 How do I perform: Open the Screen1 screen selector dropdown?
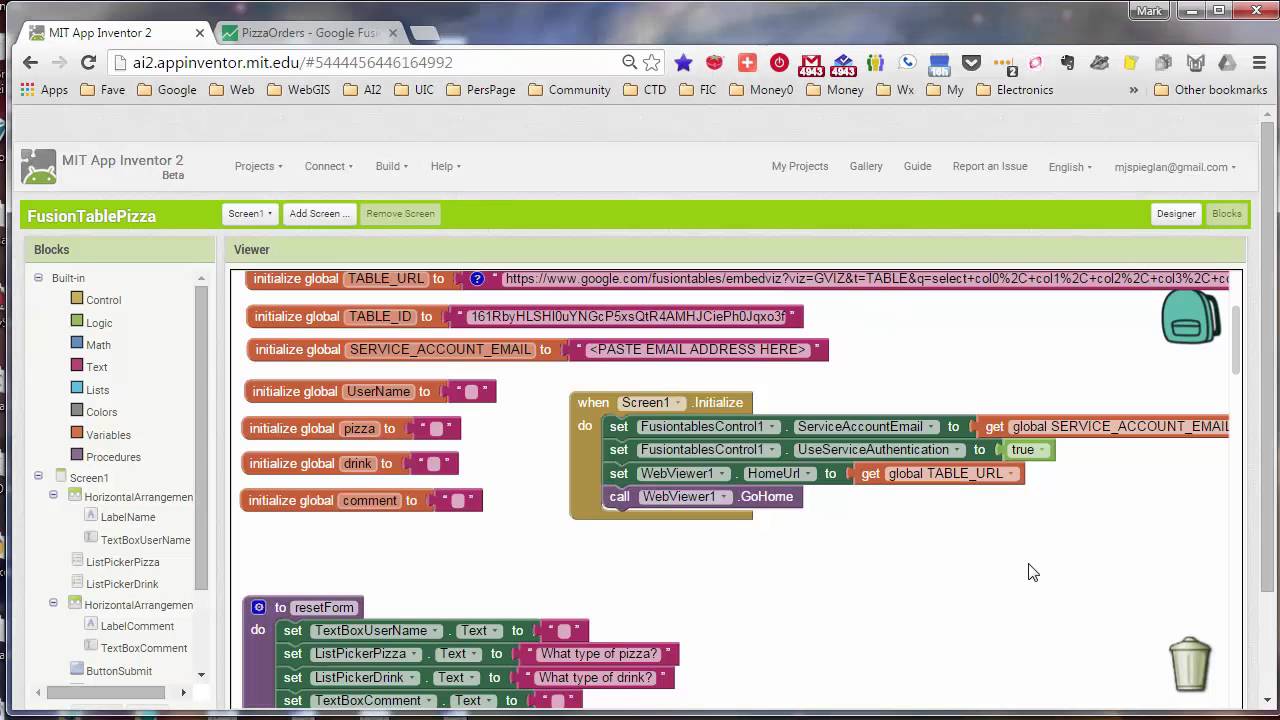pyautogui.click(x=250, y=214)
